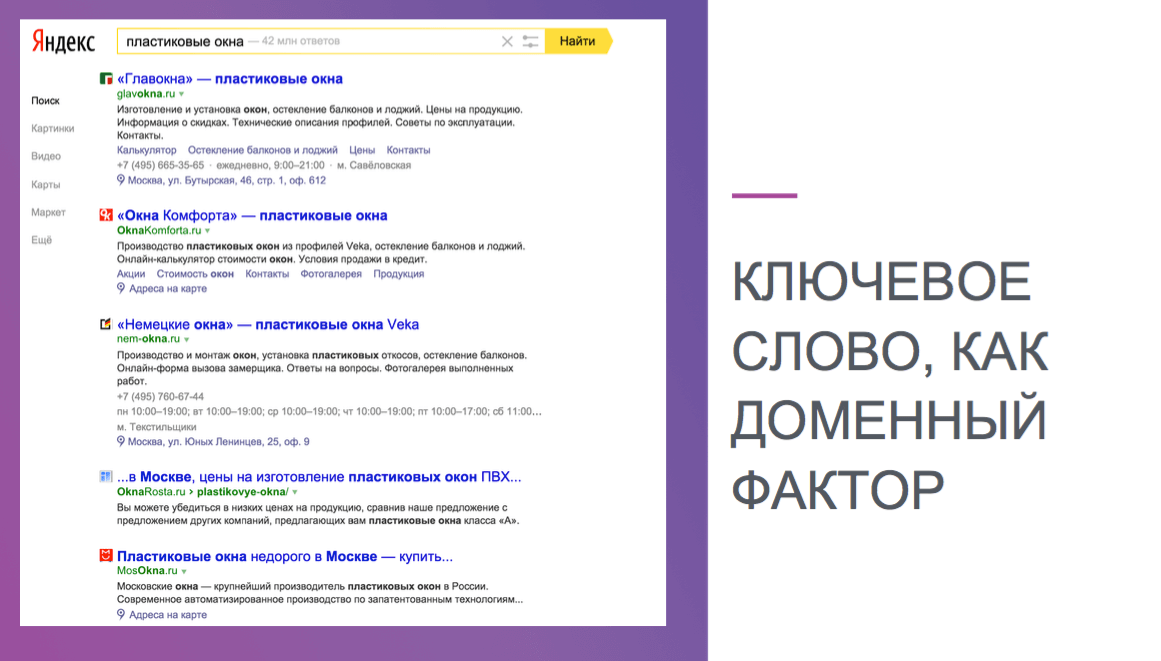Click the м. Текстильщики metro text
The width and height of the screenshot is (1161, 661).
[x=156, y=427]
